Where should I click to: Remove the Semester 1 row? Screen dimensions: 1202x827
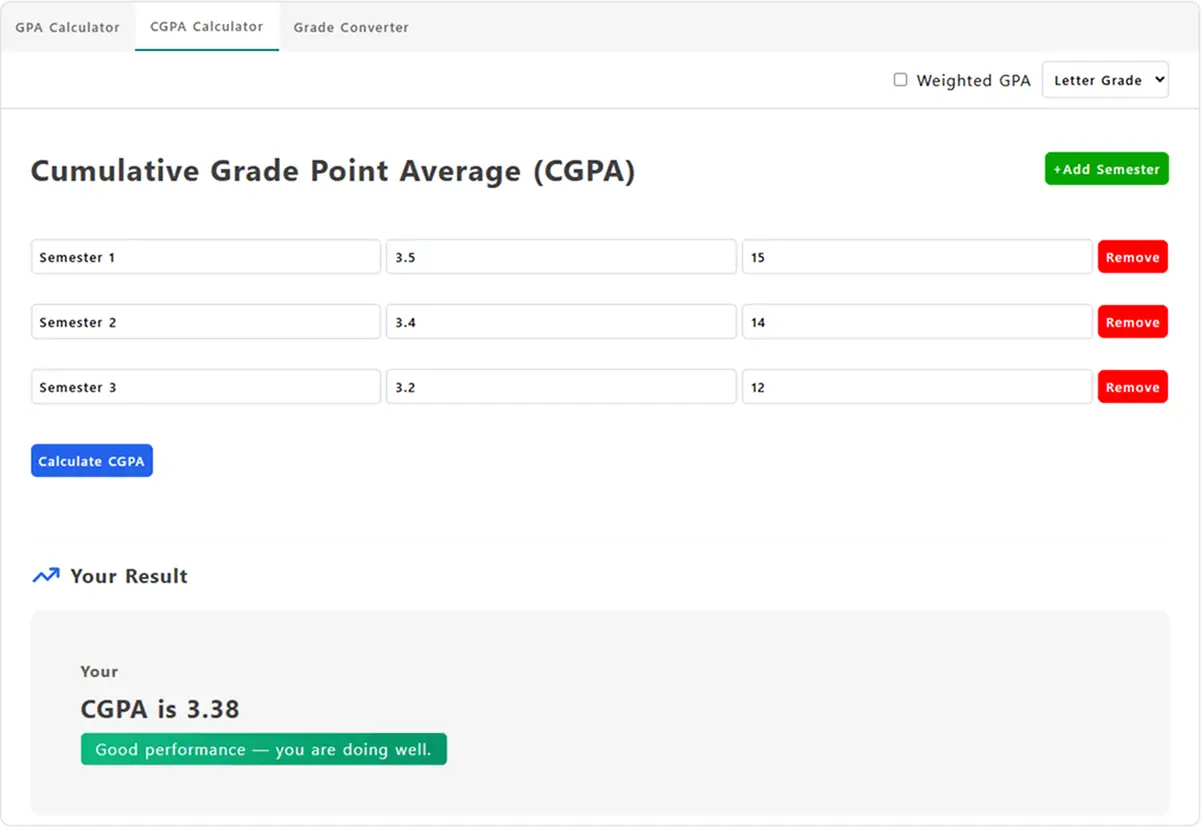pyautogui.click(x=1132, y=257)
